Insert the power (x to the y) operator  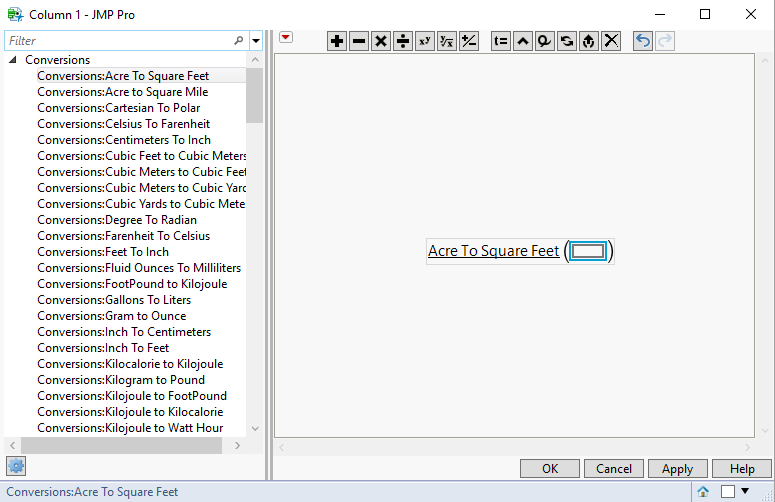click(425, 41)
